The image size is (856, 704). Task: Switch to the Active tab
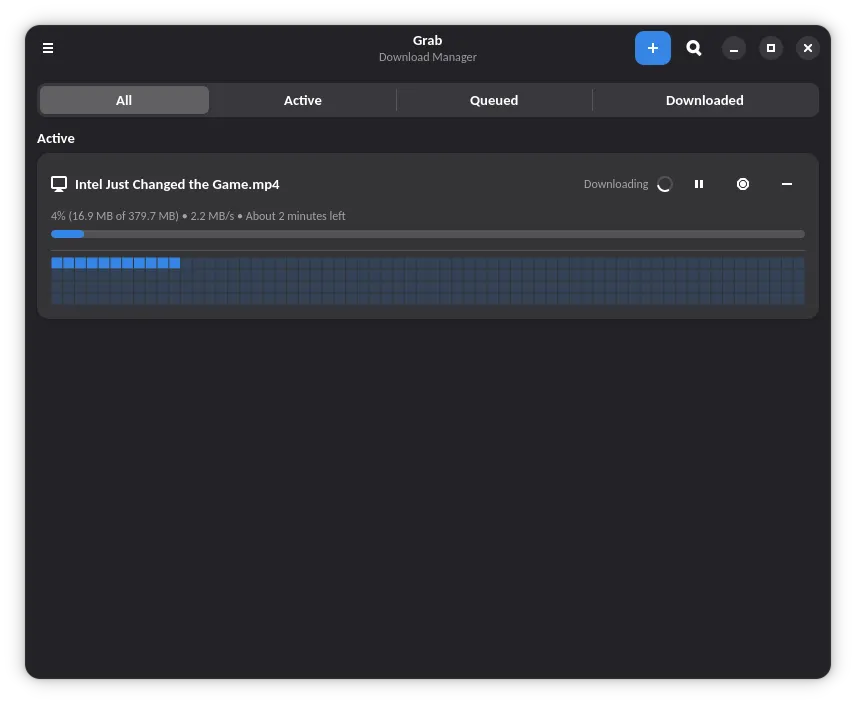[x=302, y=100]
